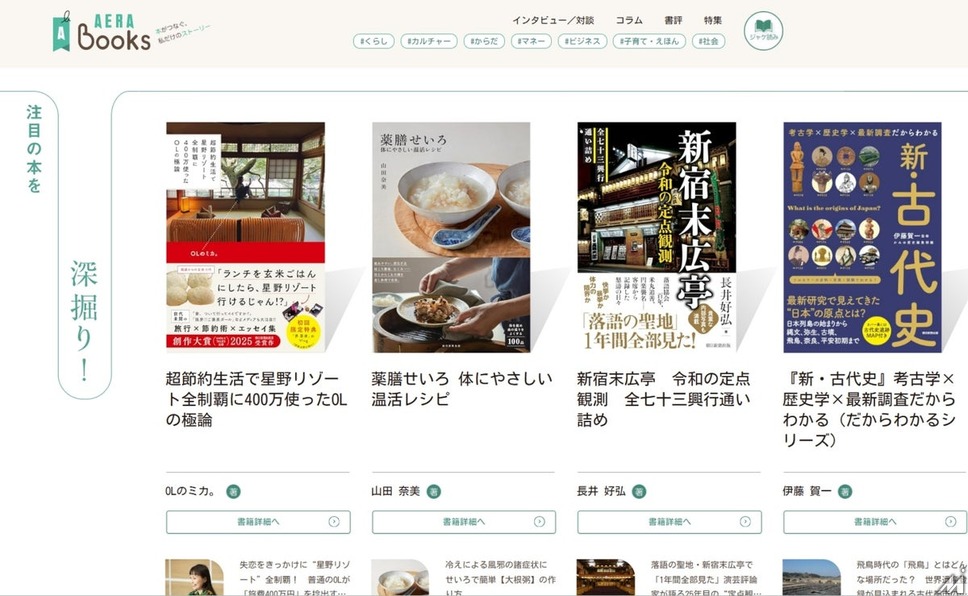Click the ジャケ読み book icon button
This screenshot has height=596, width=968.
tap(763, 30)
